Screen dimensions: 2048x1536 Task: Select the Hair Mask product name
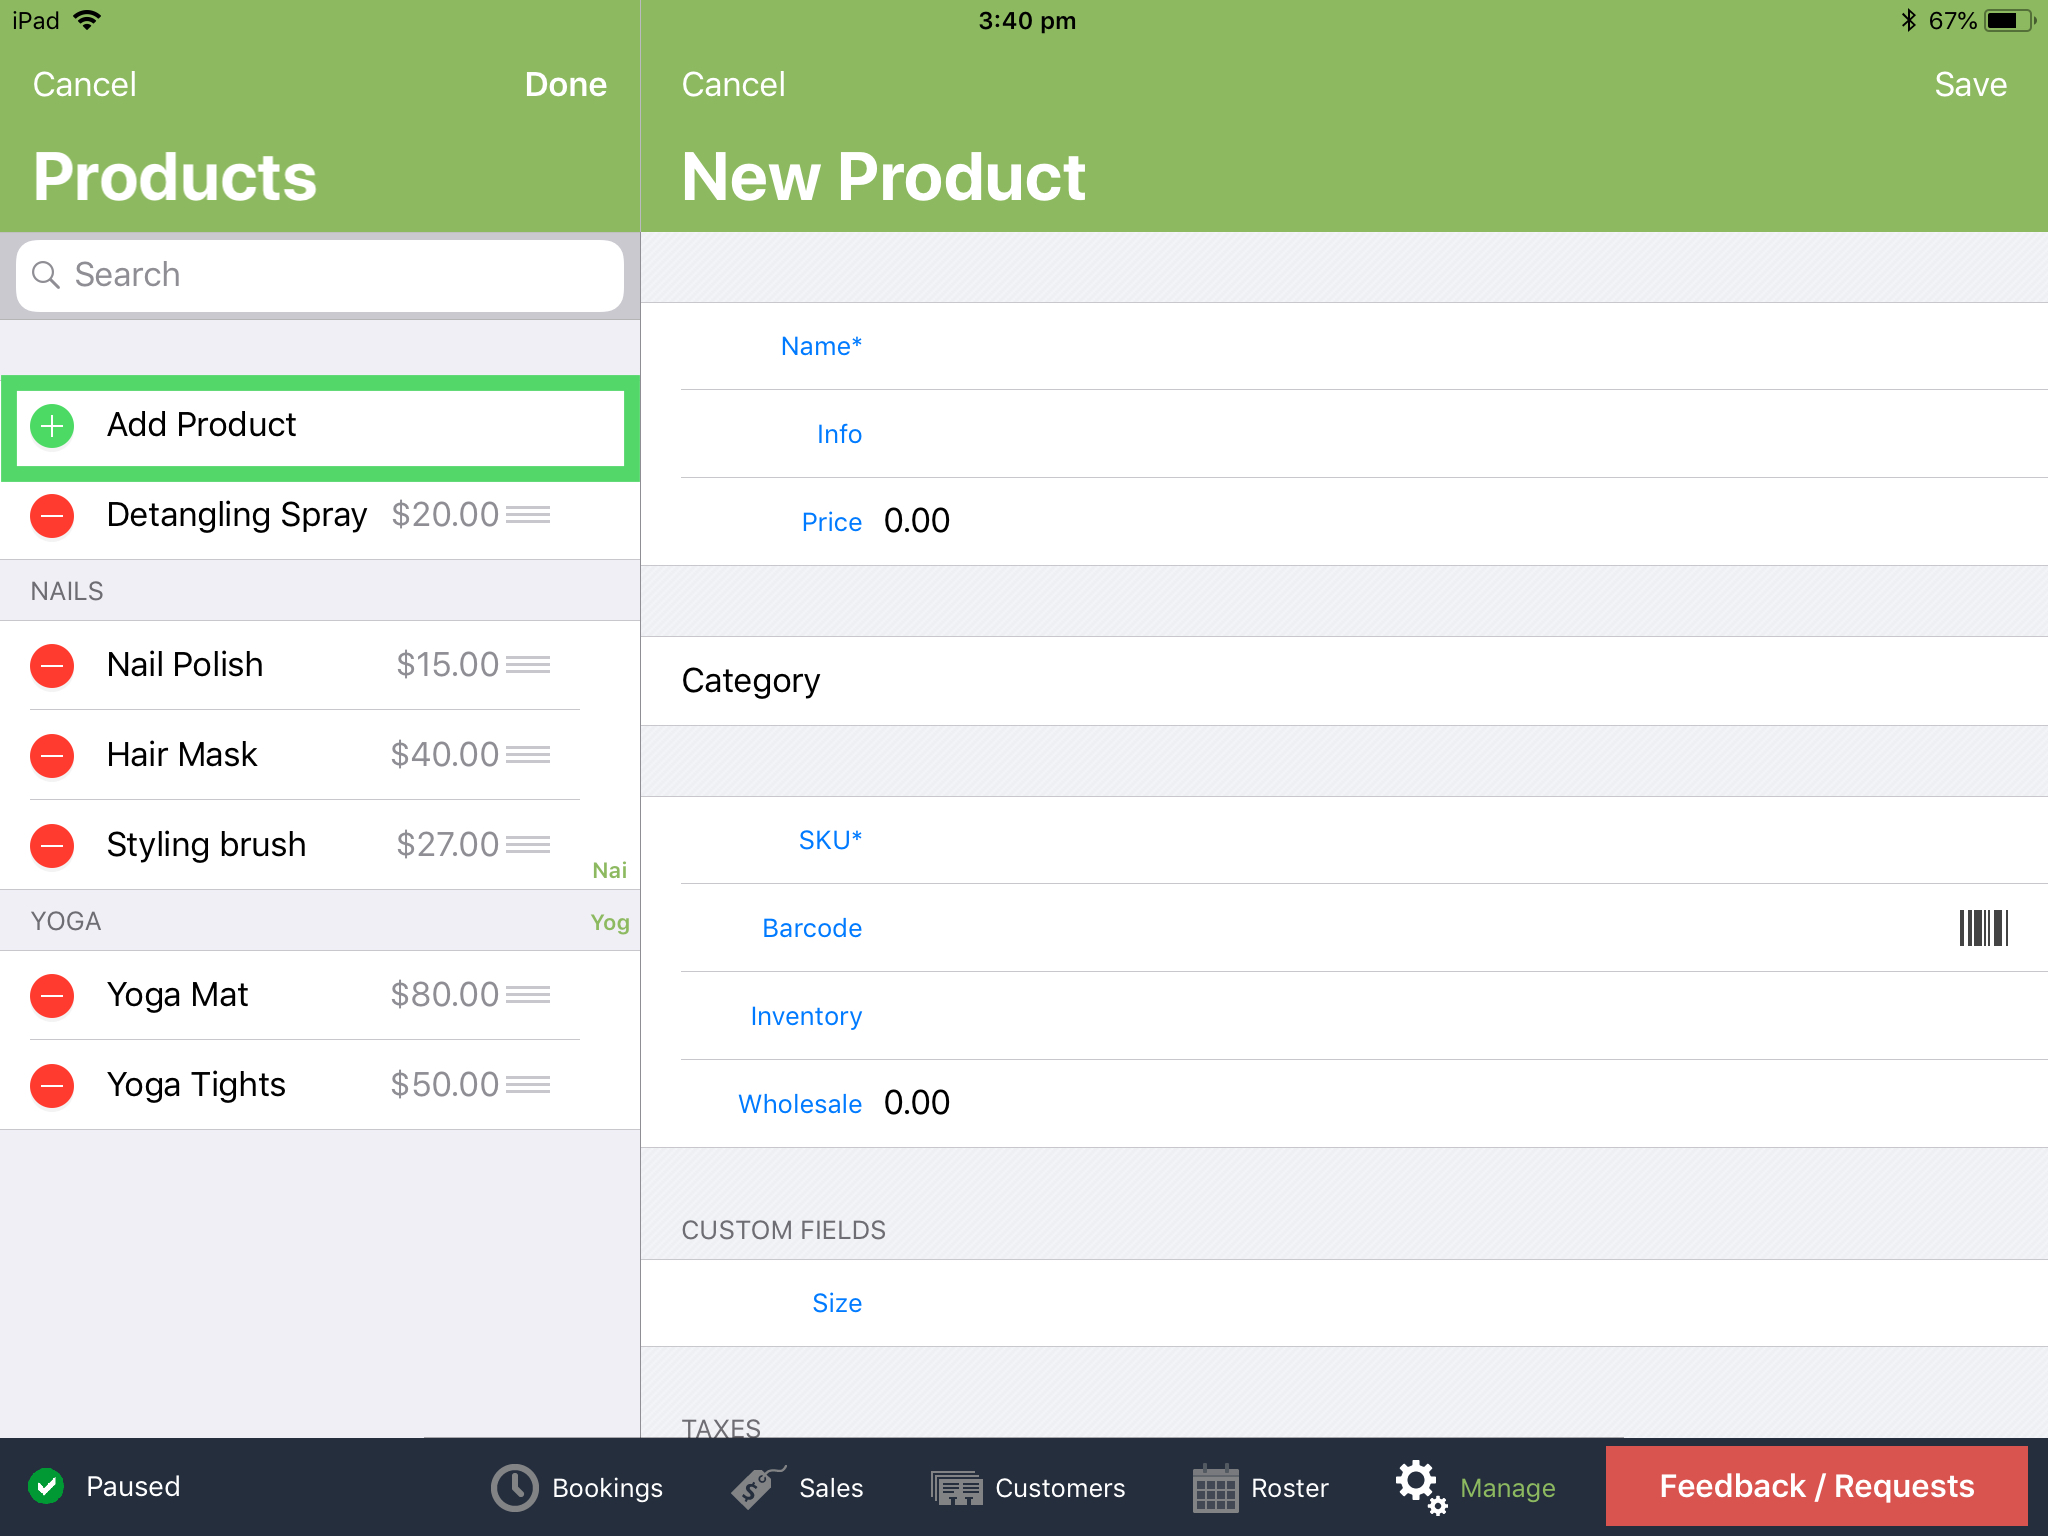182,755
